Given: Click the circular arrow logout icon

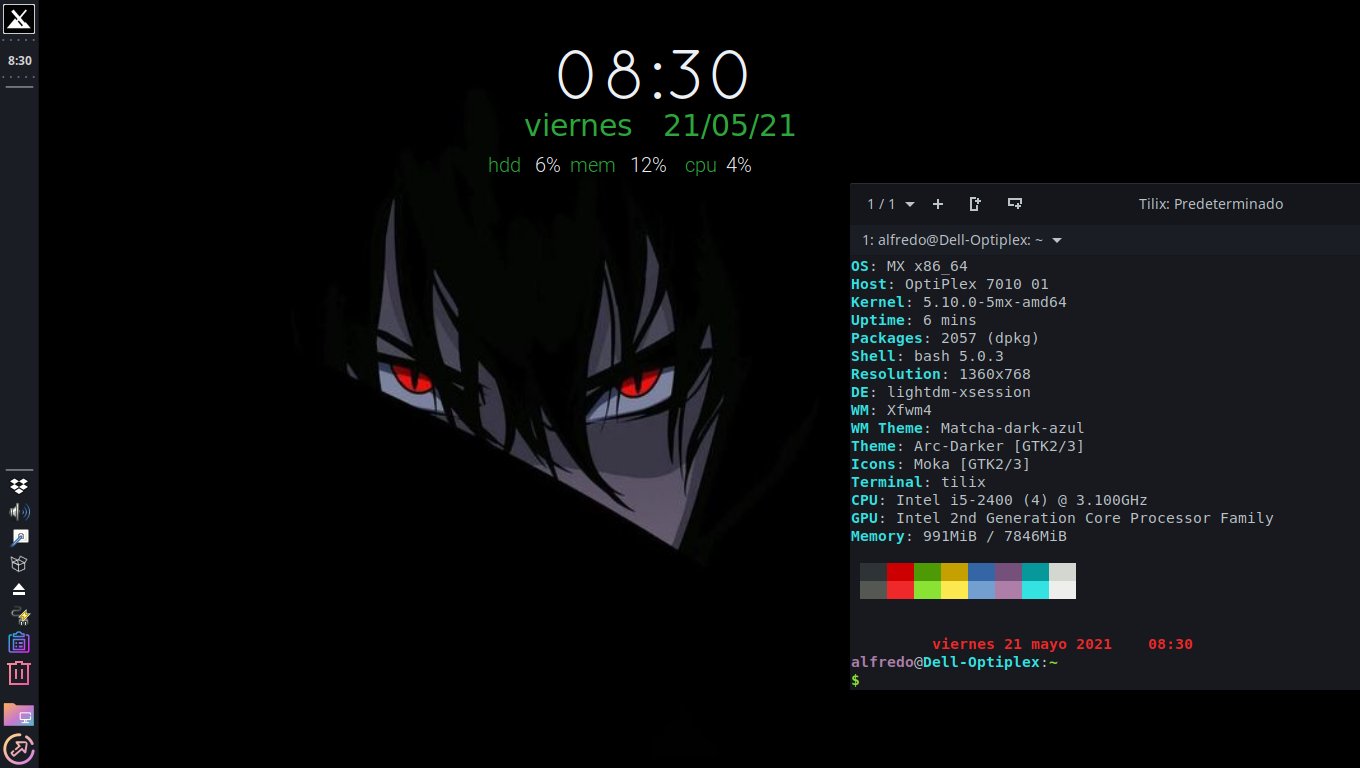Looking at the screenshot, I should pos(19,748).
